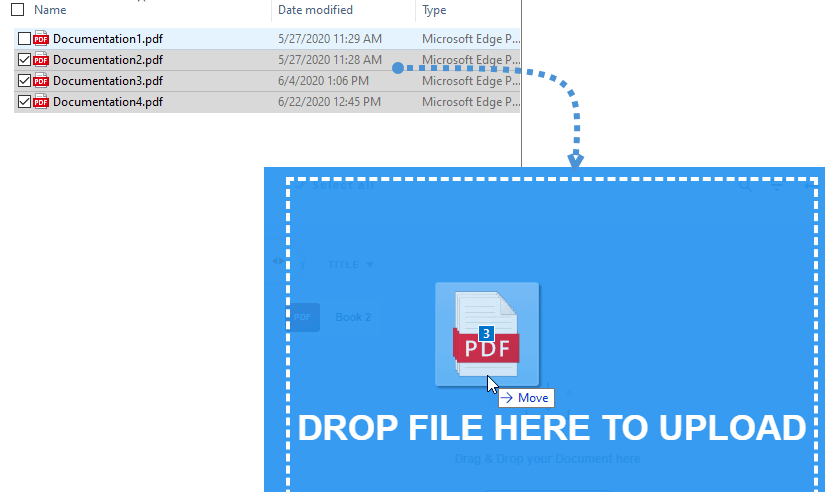
Task: Open the Book 2 document entry
Action: (353, 317)
